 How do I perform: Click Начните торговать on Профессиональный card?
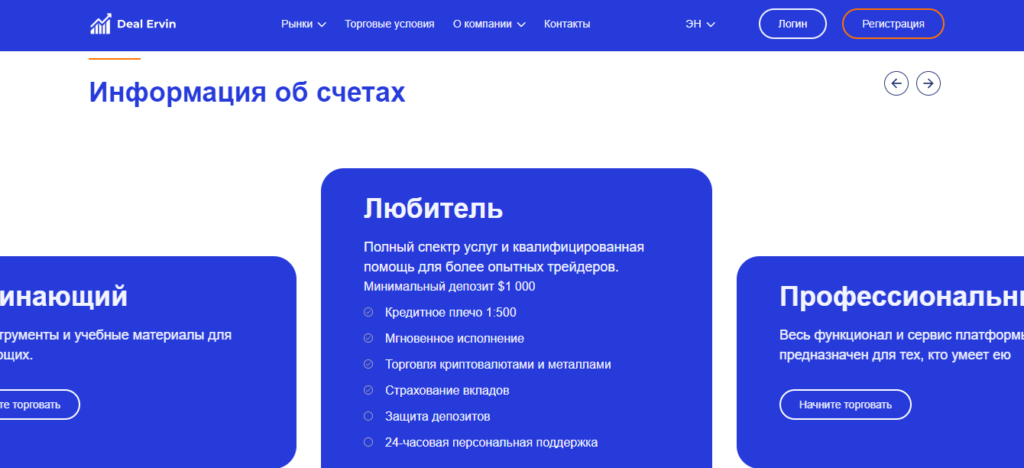click(845, 405)
